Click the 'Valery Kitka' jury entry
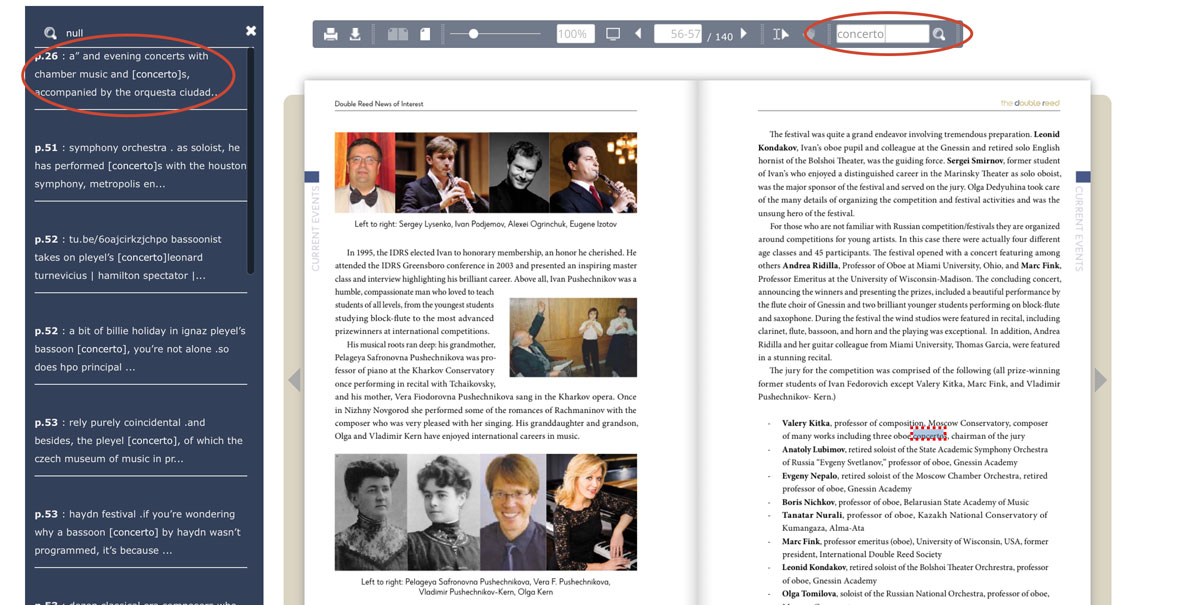This screenshot has height=605, width=1200. [915, 429]
